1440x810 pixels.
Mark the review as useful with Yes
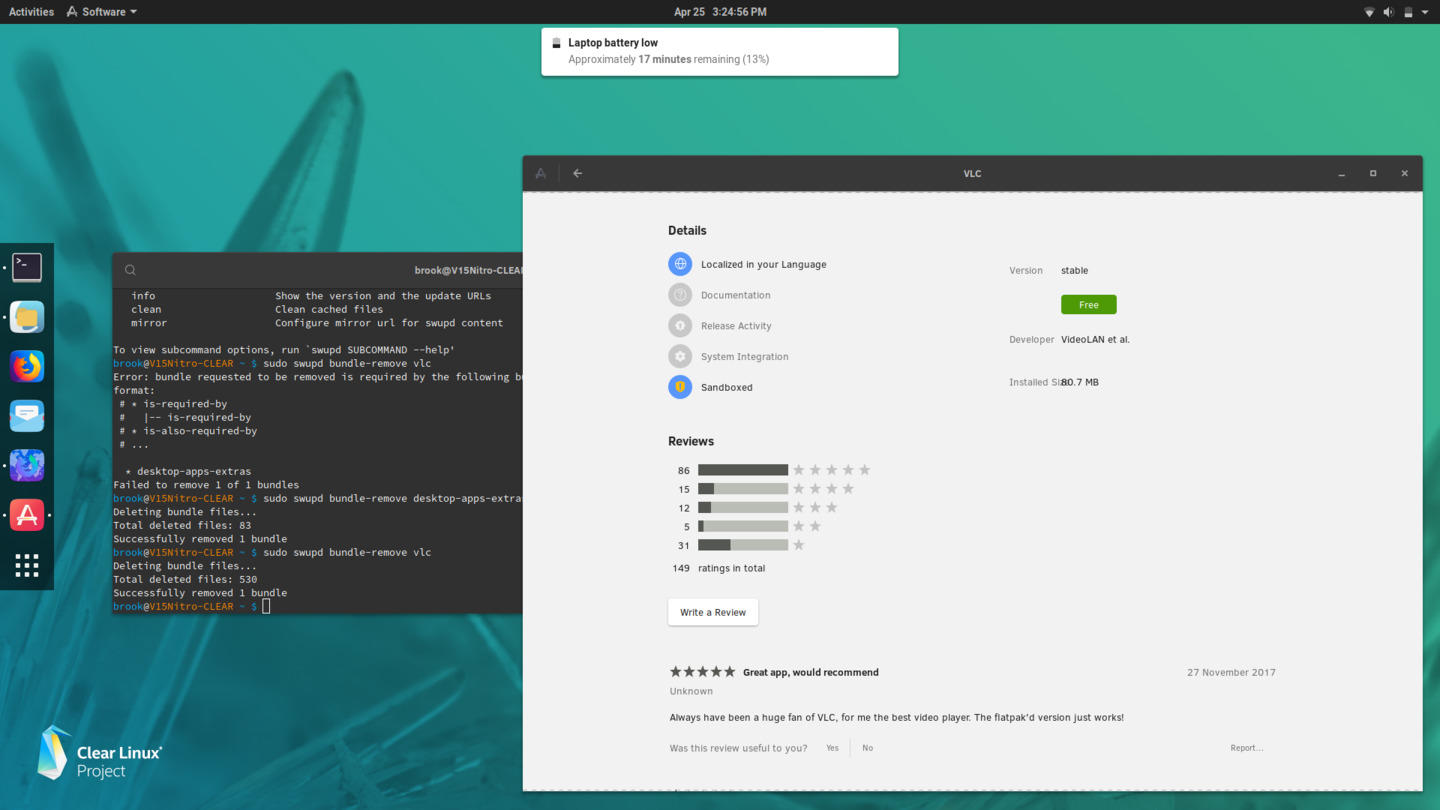coord(832,748)
